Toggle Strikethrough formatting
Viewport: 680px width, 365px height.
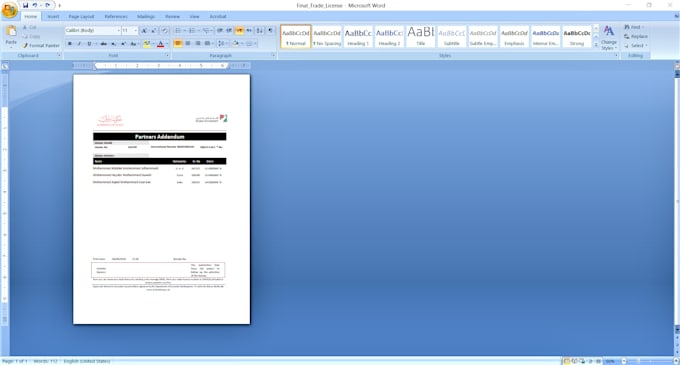(104, 43)
